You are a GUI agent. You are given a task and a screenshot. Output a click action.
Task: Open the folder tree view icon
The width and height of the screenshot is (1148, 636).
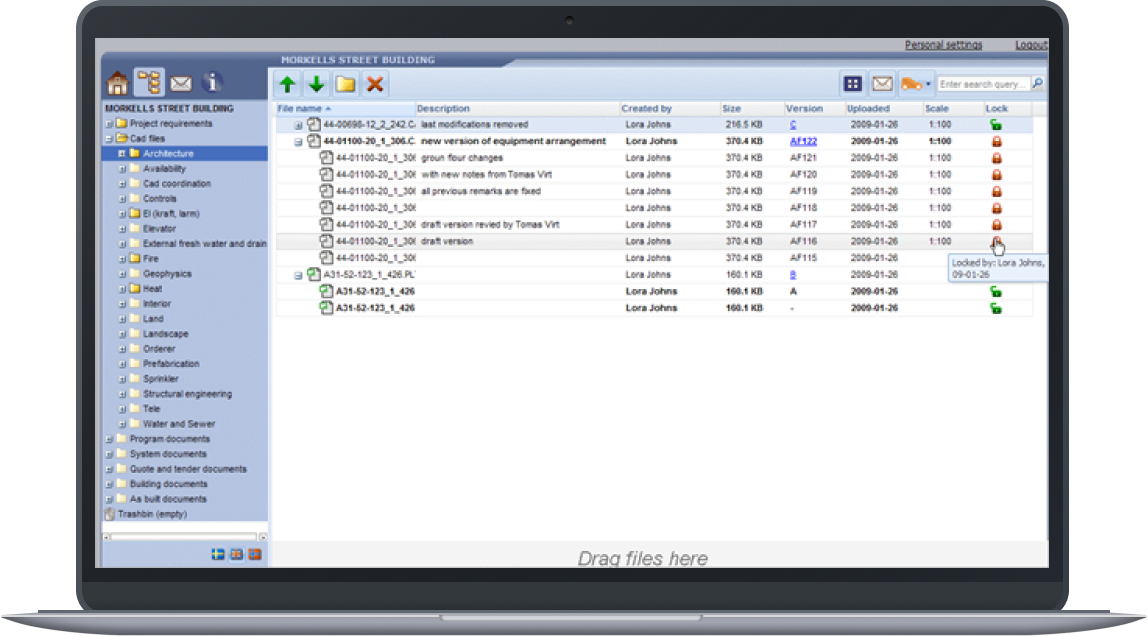(x=149, y=82)
